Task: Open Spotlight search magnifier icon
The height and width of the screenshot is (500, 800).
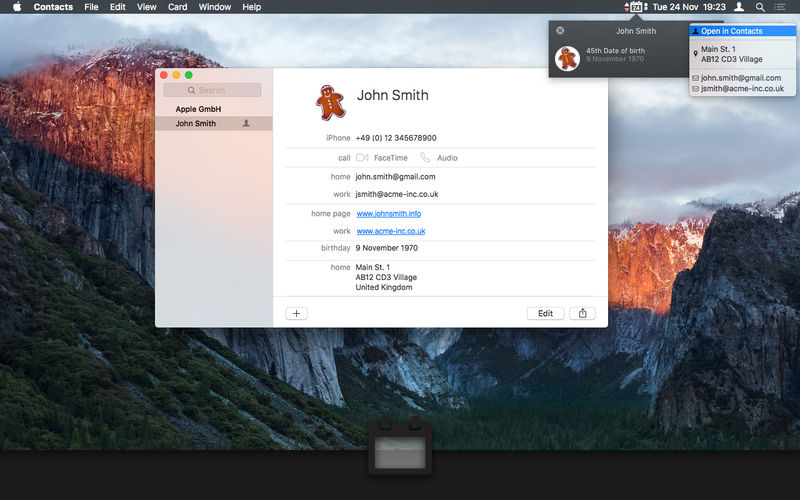Action: (760, 7)
